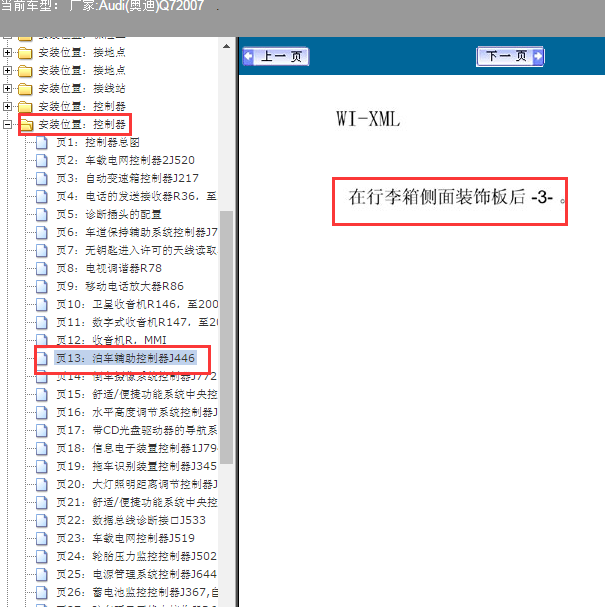The image size is (605, 607).
Task: Open 页25：电源管理系统控制器J644
Action: (136, 574)
